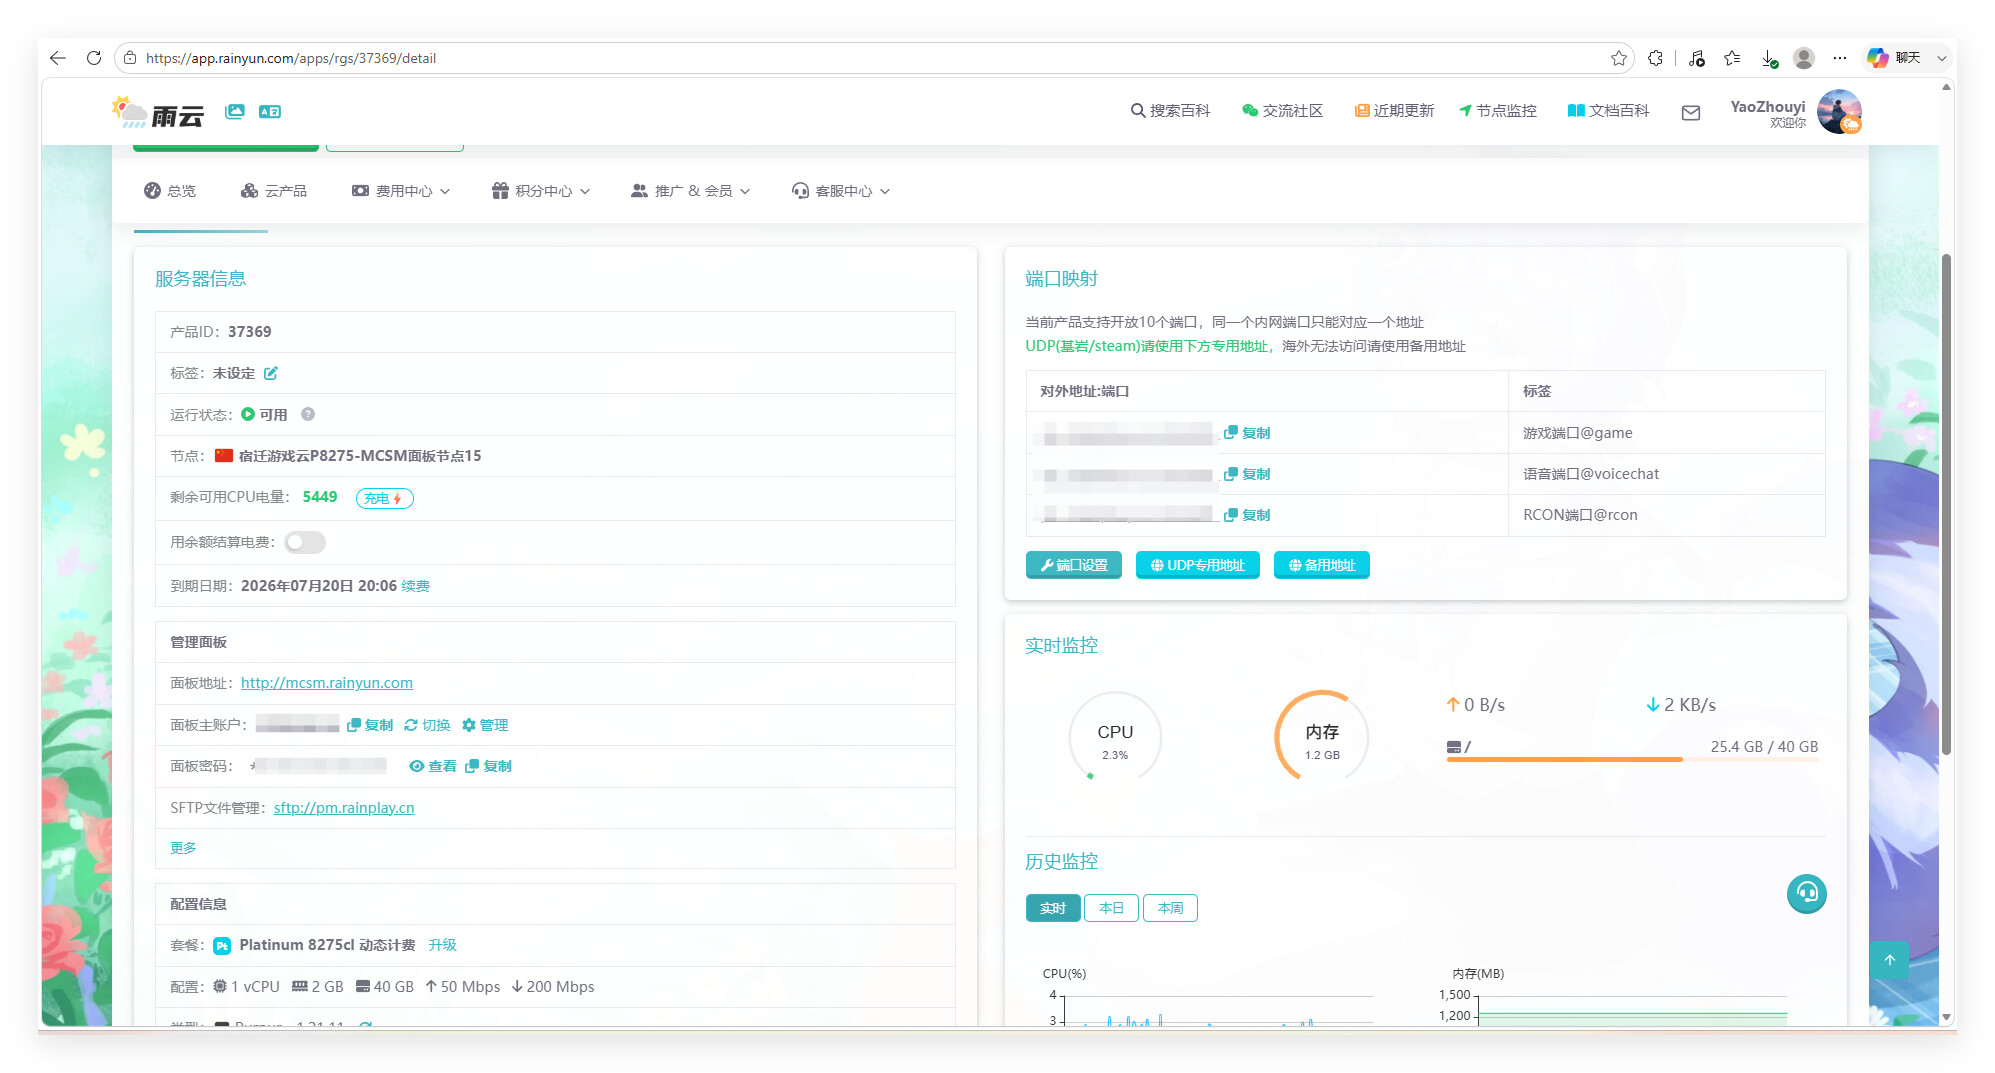Reveal the 面板密码 with 查看
This screenshot has width=1995, height=1073.
point(433,766)
